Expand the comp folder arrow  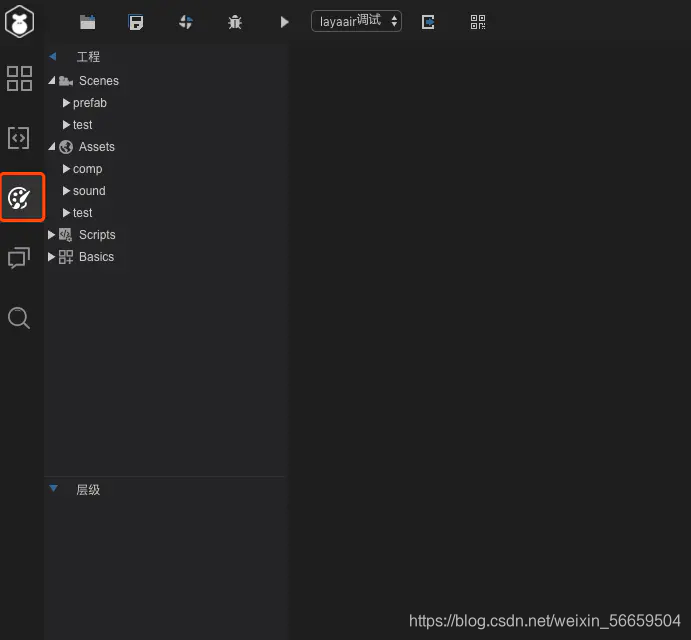coord(66,169)
